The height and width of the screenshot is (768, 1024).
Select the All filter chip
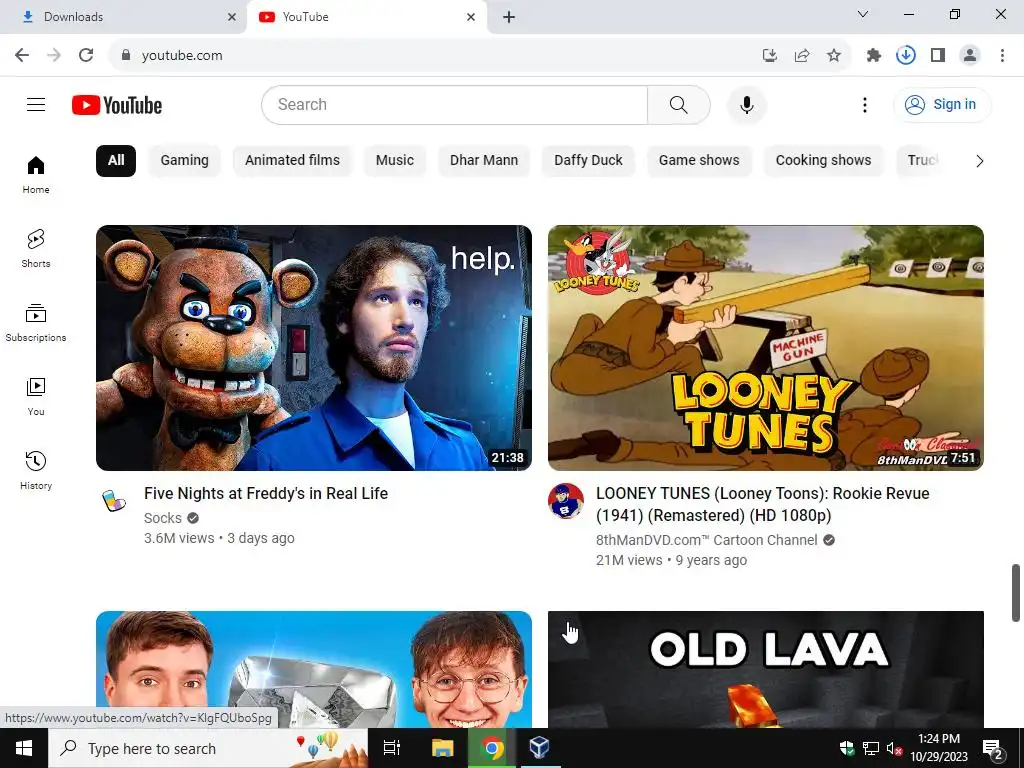point(116,161)
